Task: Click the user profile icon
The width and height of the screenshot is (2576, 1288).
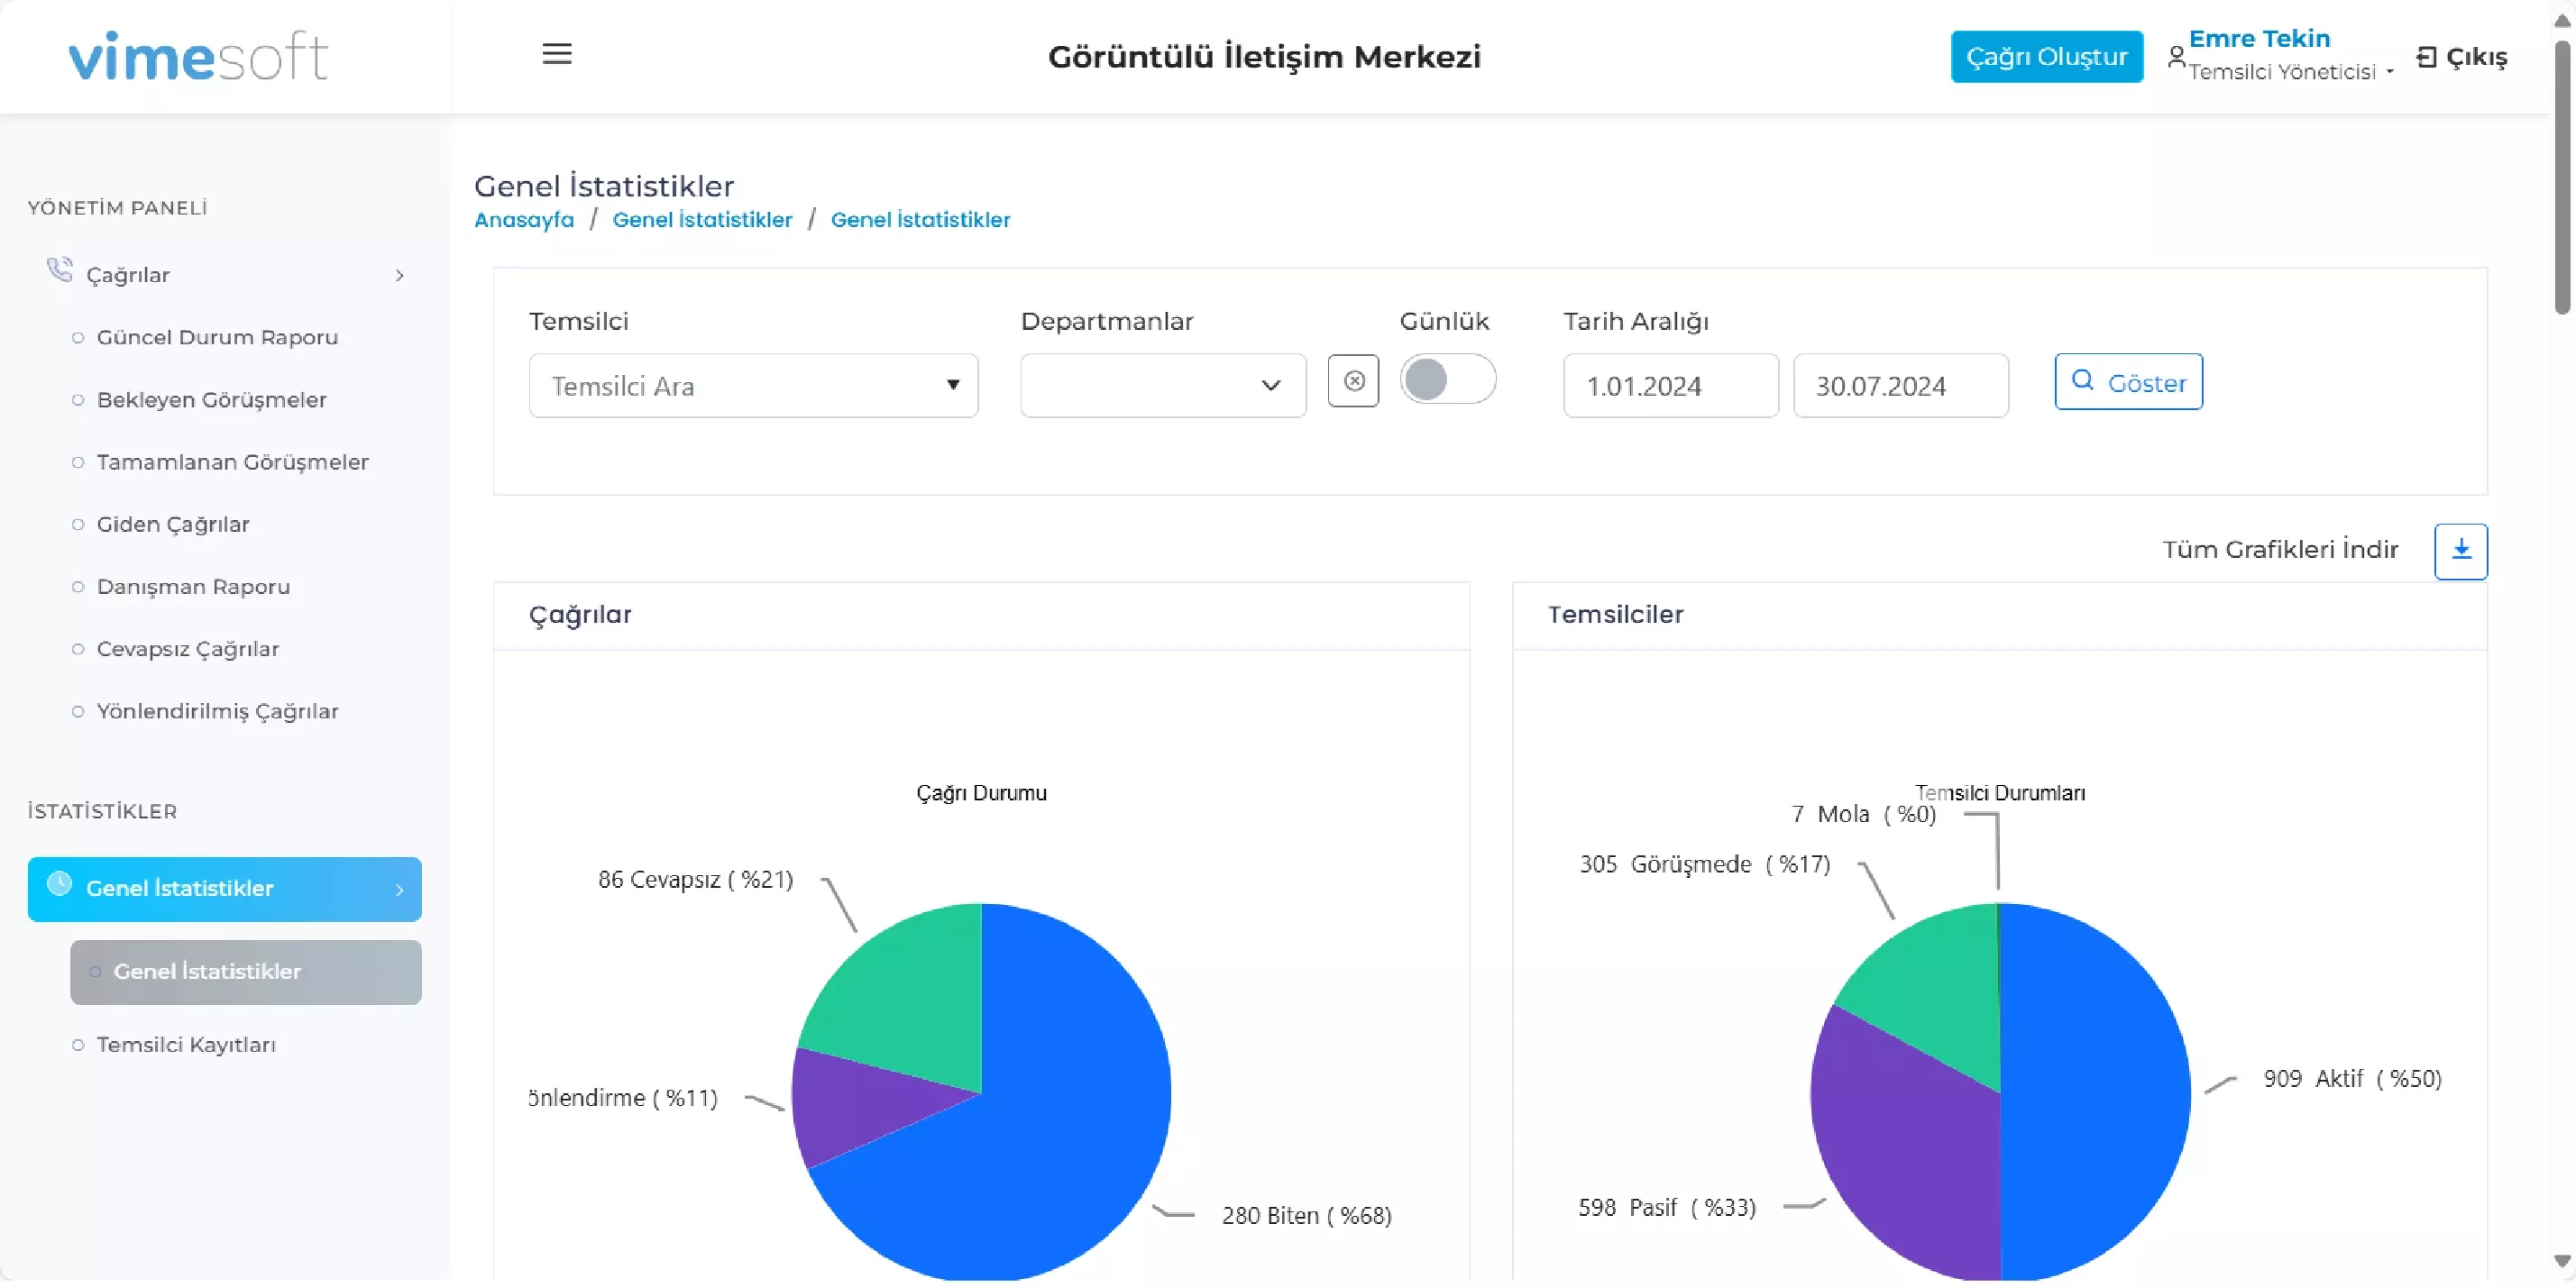Action: pos(2176,57)
